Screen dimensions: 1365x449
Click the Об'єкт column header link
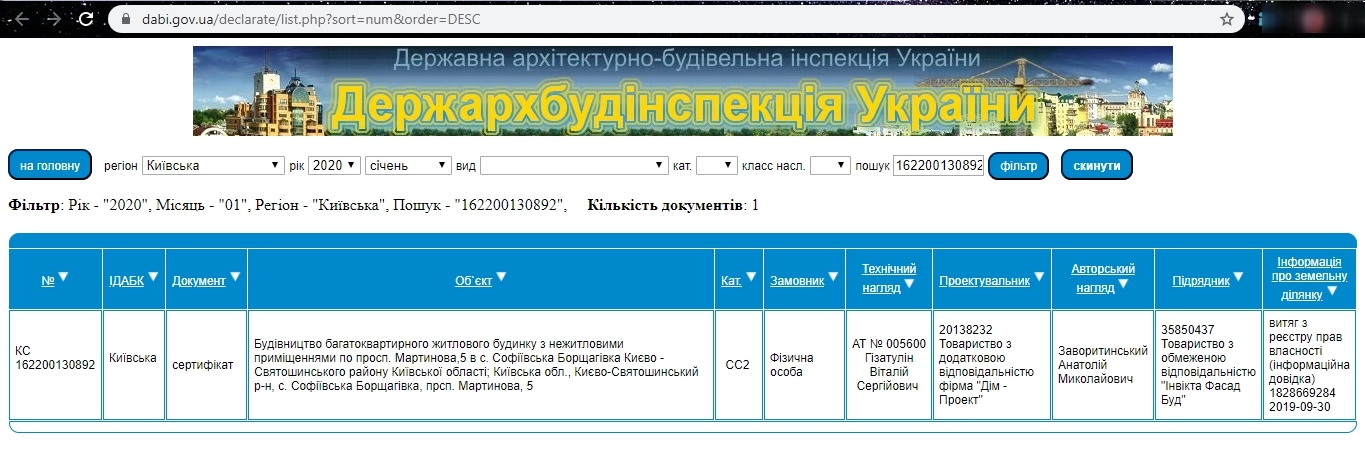473,281
